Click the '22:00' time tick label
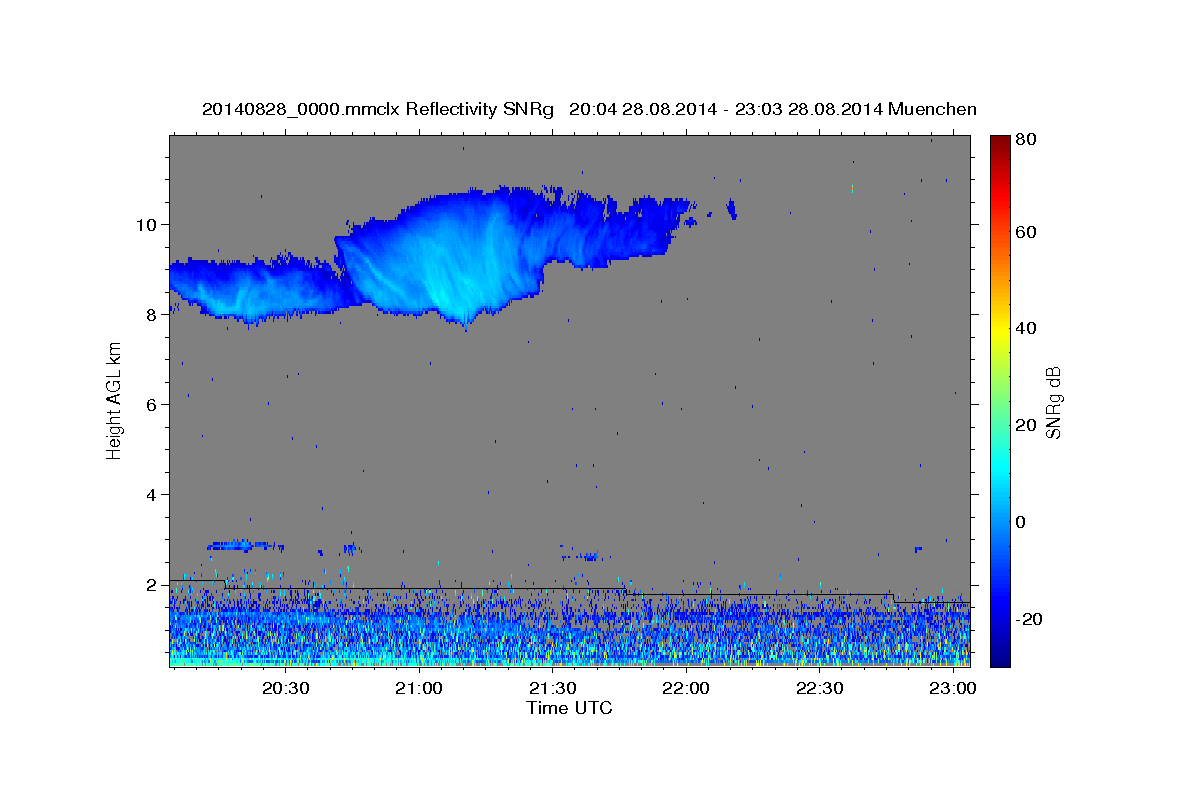The width and height of the screenshot is (1200, 800). (686, 688)
